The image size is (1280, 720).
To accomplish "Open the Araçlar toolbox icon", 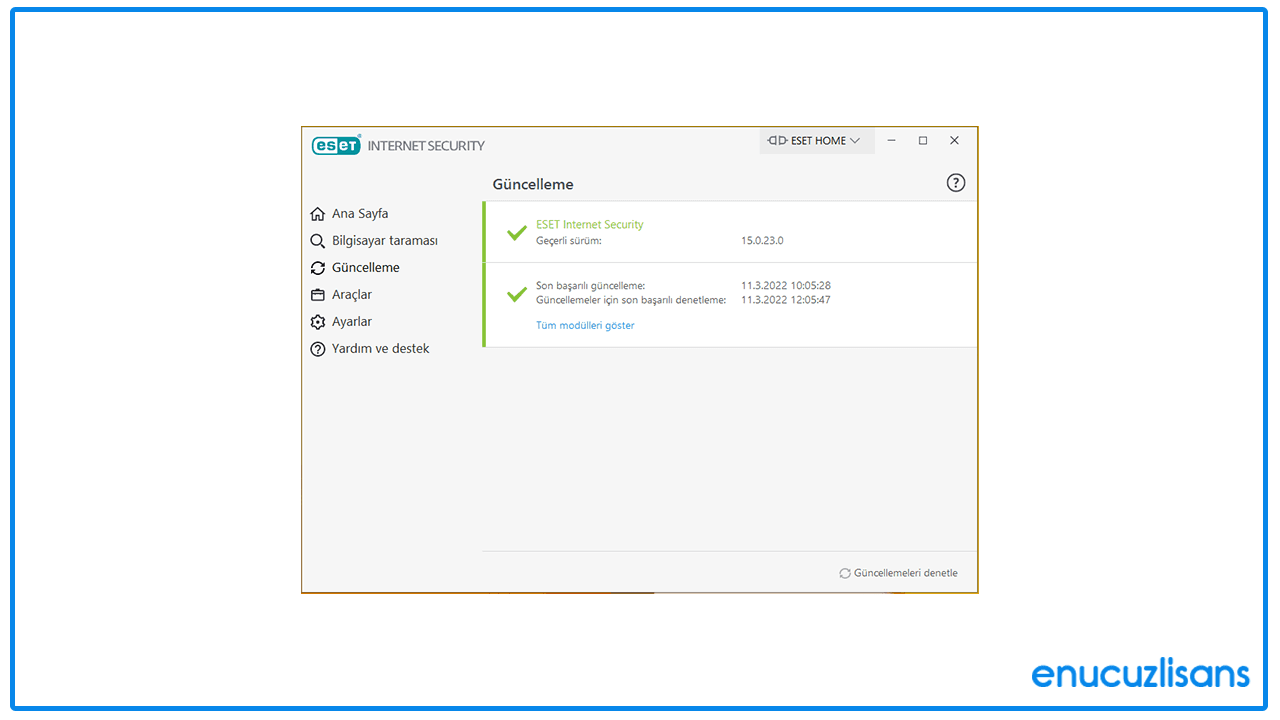I will (317, 294).
